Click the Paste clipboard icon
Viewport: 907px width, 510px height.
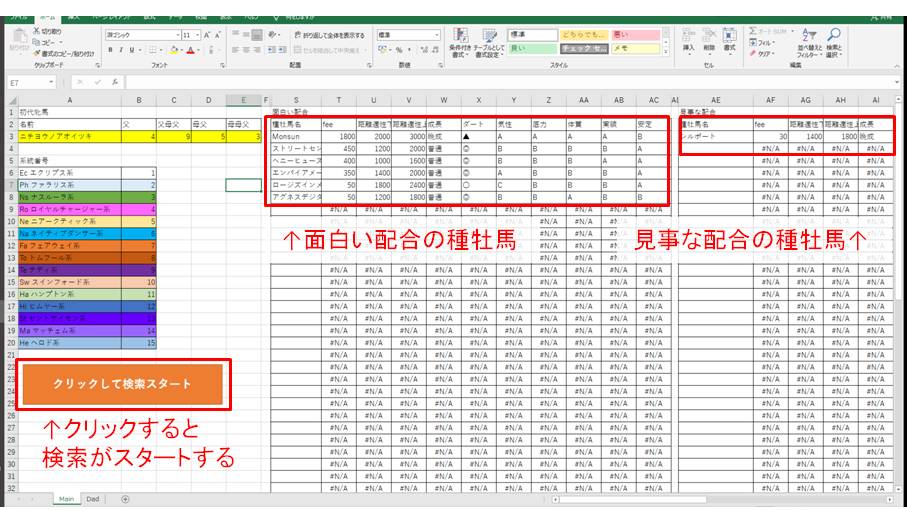tap(20, 36)
